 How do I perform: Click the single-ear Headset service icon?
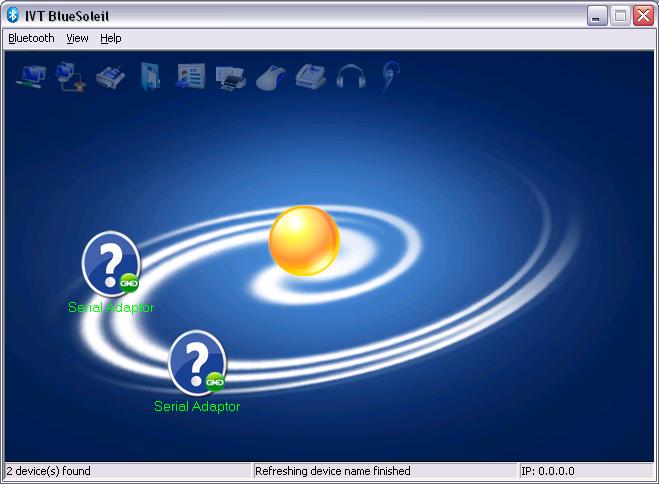[x=388, y=76]
